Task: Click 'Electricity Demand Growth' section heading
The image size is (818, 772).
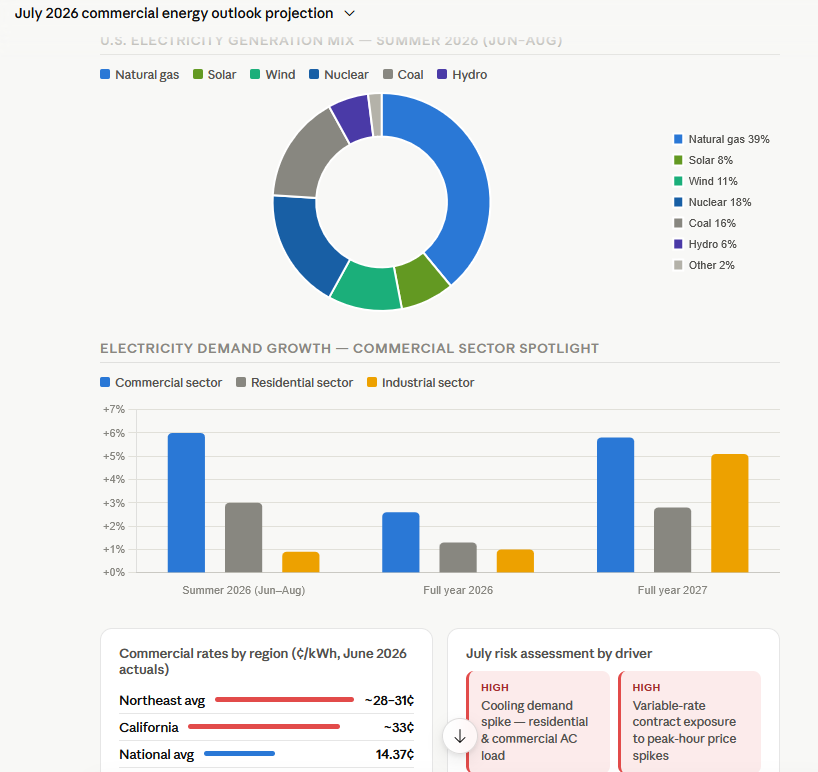Action: (x=350, y=348)
